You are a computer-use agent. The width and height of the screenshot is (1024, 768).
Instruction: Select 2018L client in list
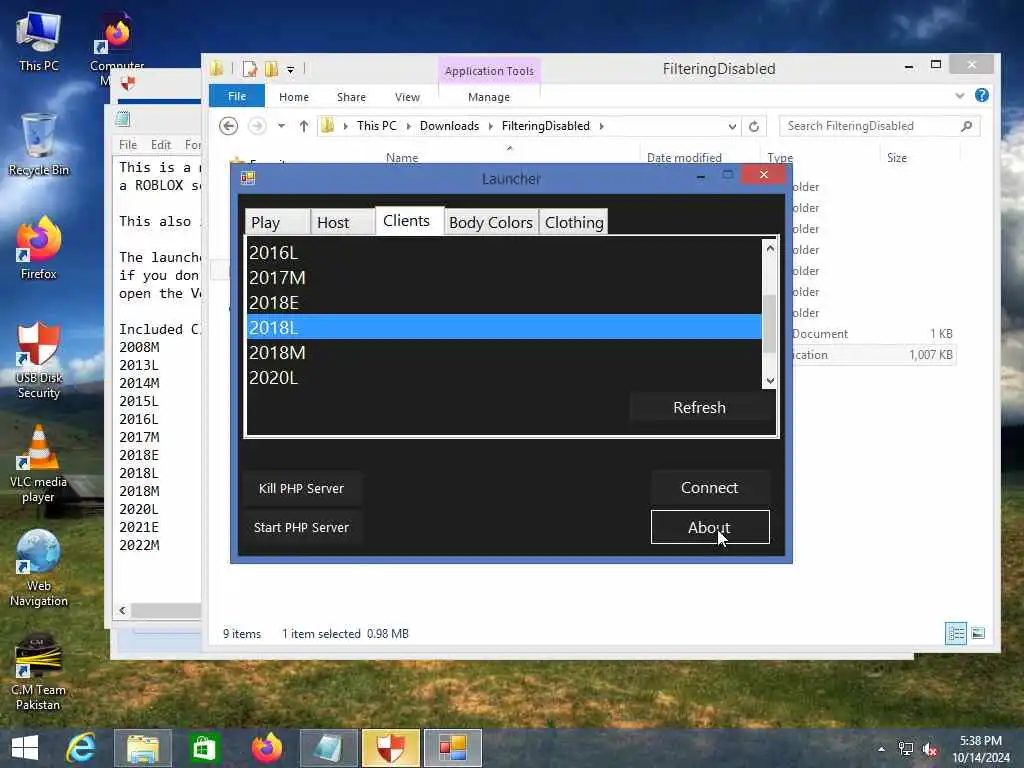tap(504, 327)
